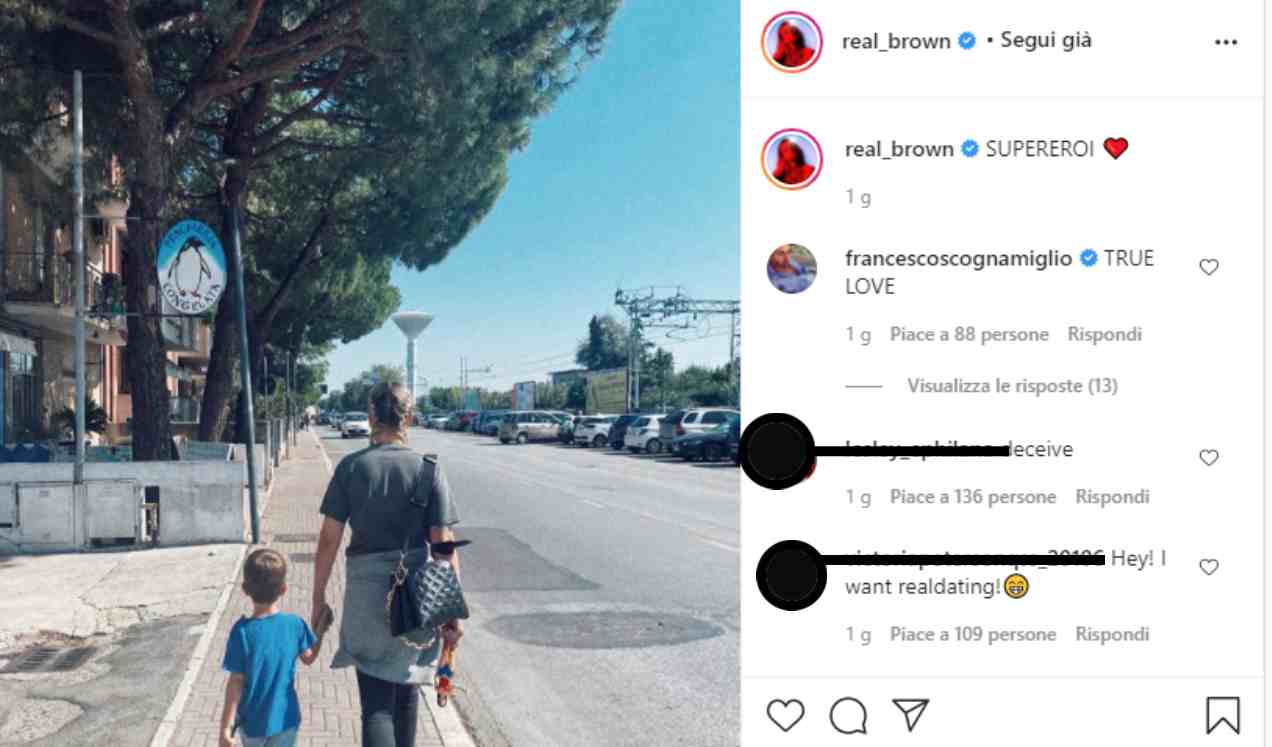1272x747 pixels.
Task: Share the post with the paper plane icon
Action: (911, 714)
